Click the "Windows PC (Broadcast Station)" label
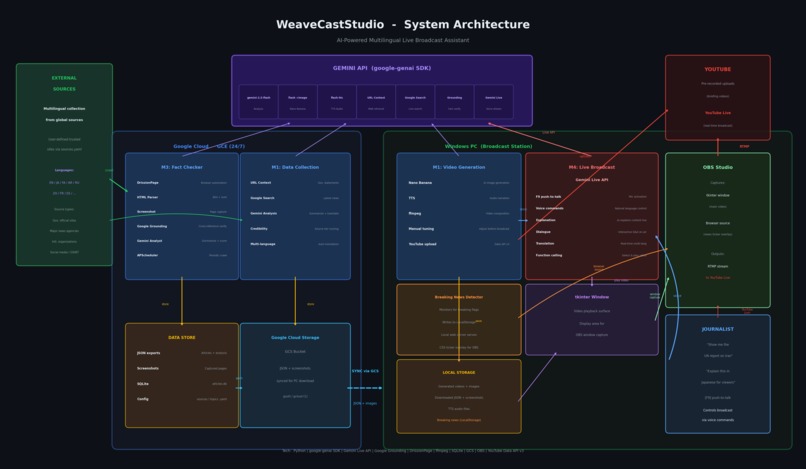This screenshot has height=469, width=806. 488,147
